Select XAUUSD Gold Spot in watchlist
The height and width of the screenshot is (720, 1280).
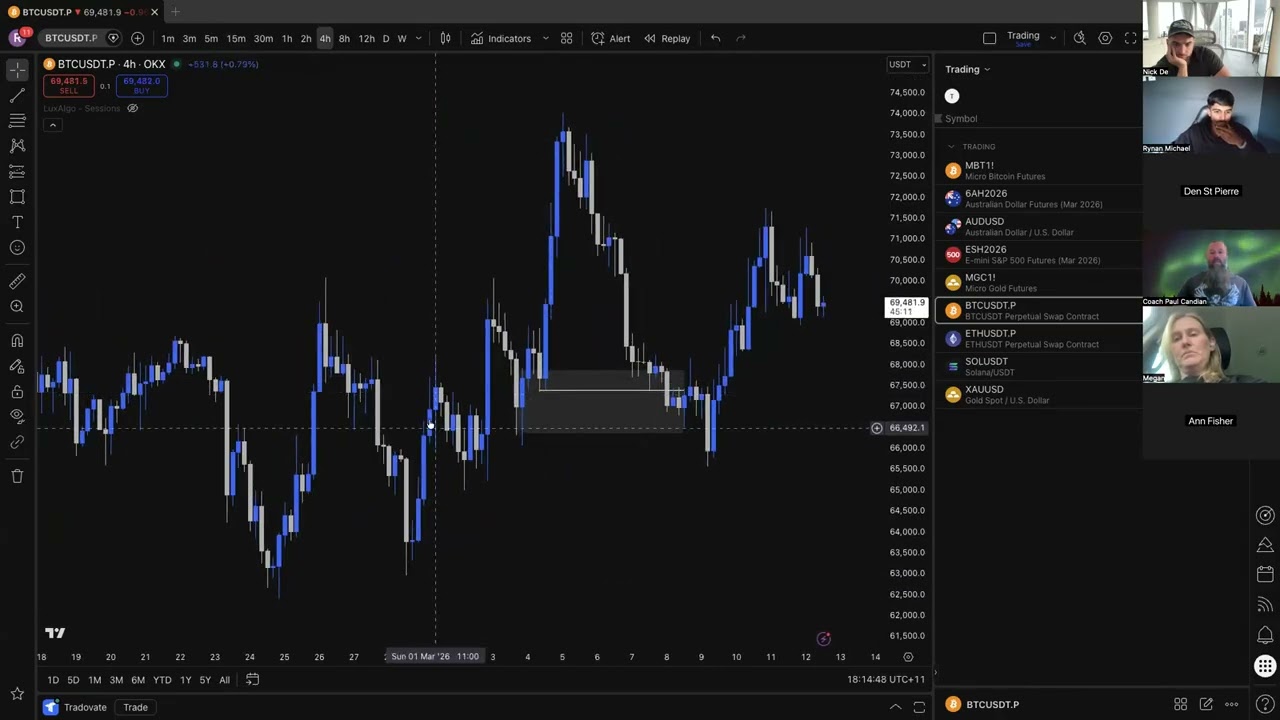pos(1038,395)
